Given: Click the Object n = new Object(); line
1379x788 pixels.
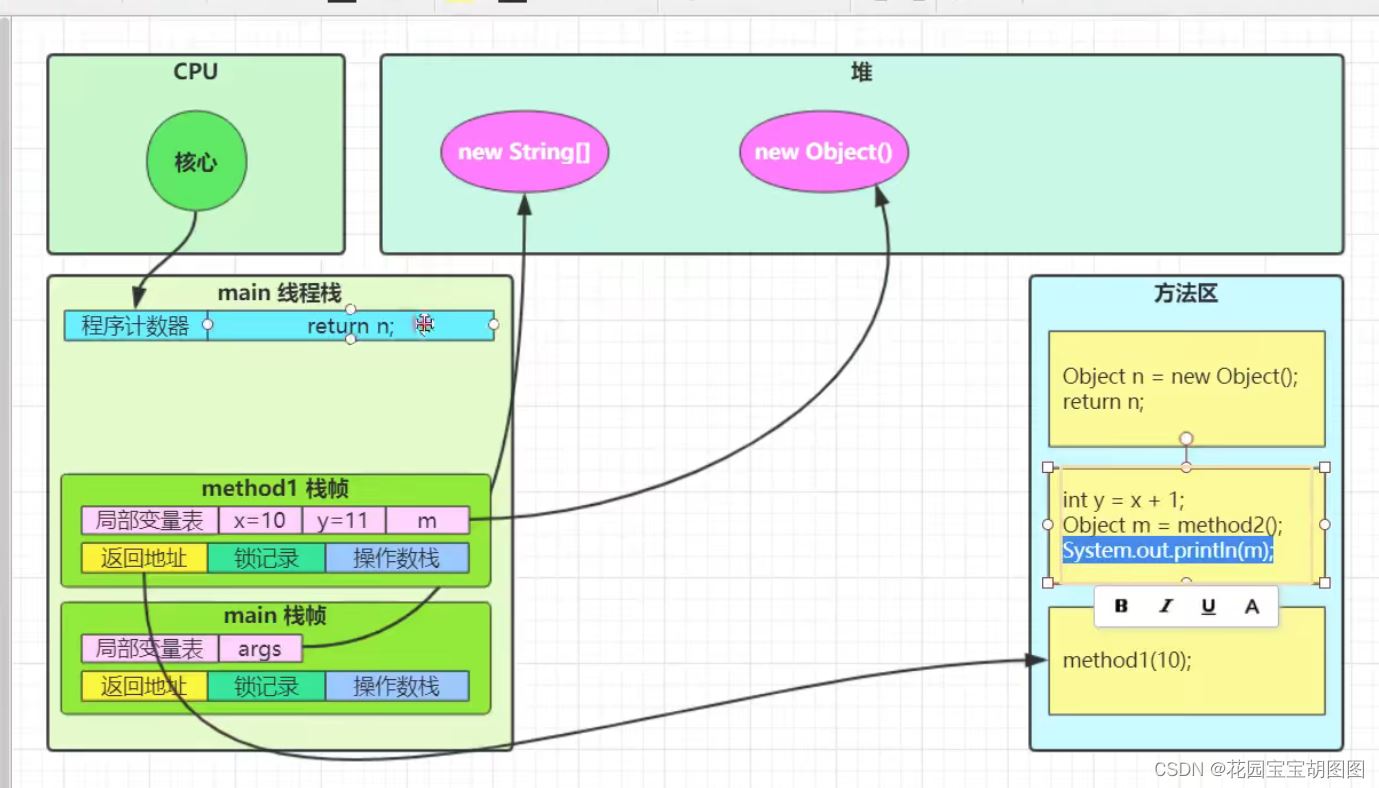Looking at the screenshot, I should (1180, 376).
